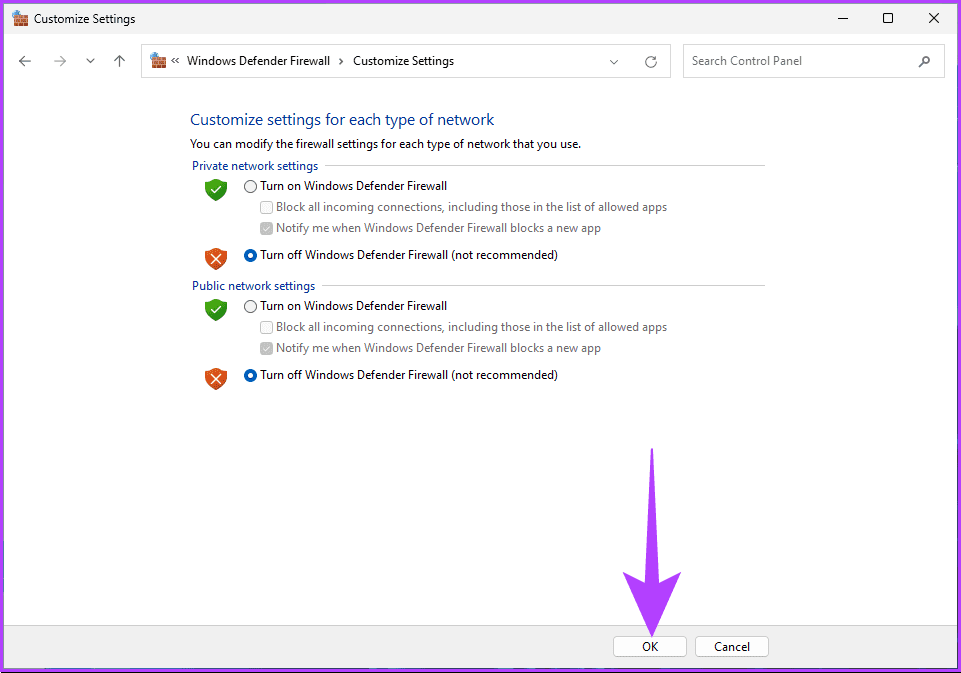
Task: Click Customize Settings breadcrumb item
Action: [403, 61]
